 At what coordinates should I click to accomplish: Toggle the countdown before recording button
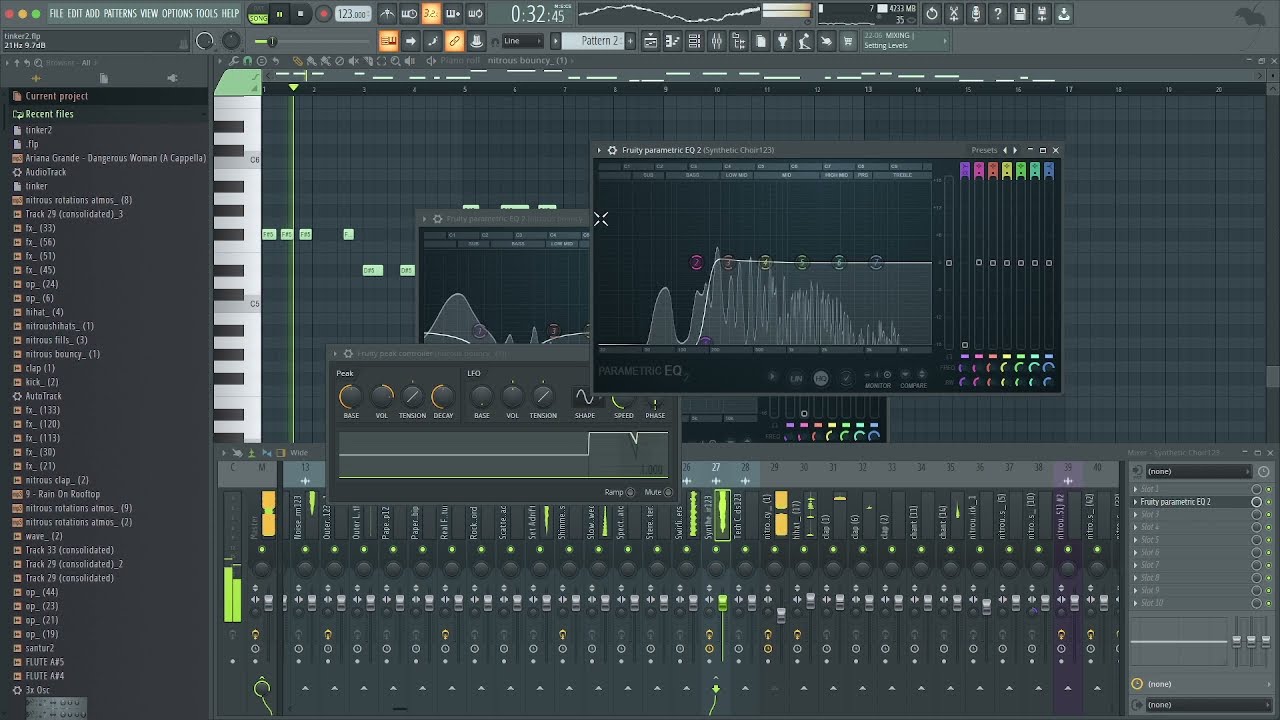[x=431, y=14]
